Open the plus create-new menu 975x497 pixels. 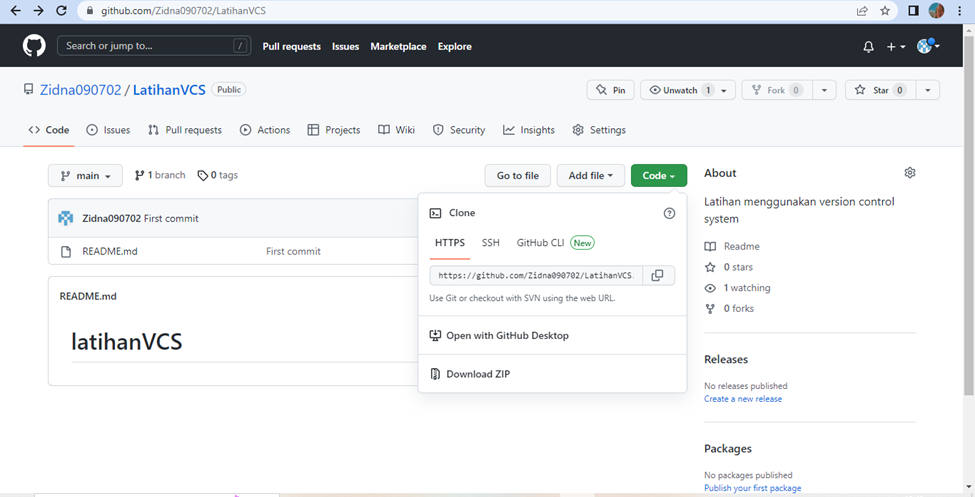896,47
